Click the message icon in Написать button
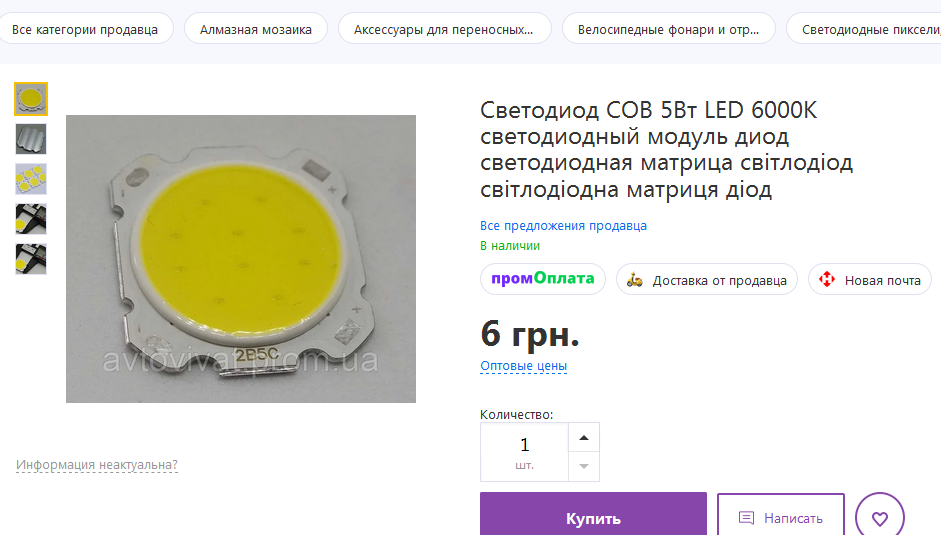941x535 pixels. point(746,518)
